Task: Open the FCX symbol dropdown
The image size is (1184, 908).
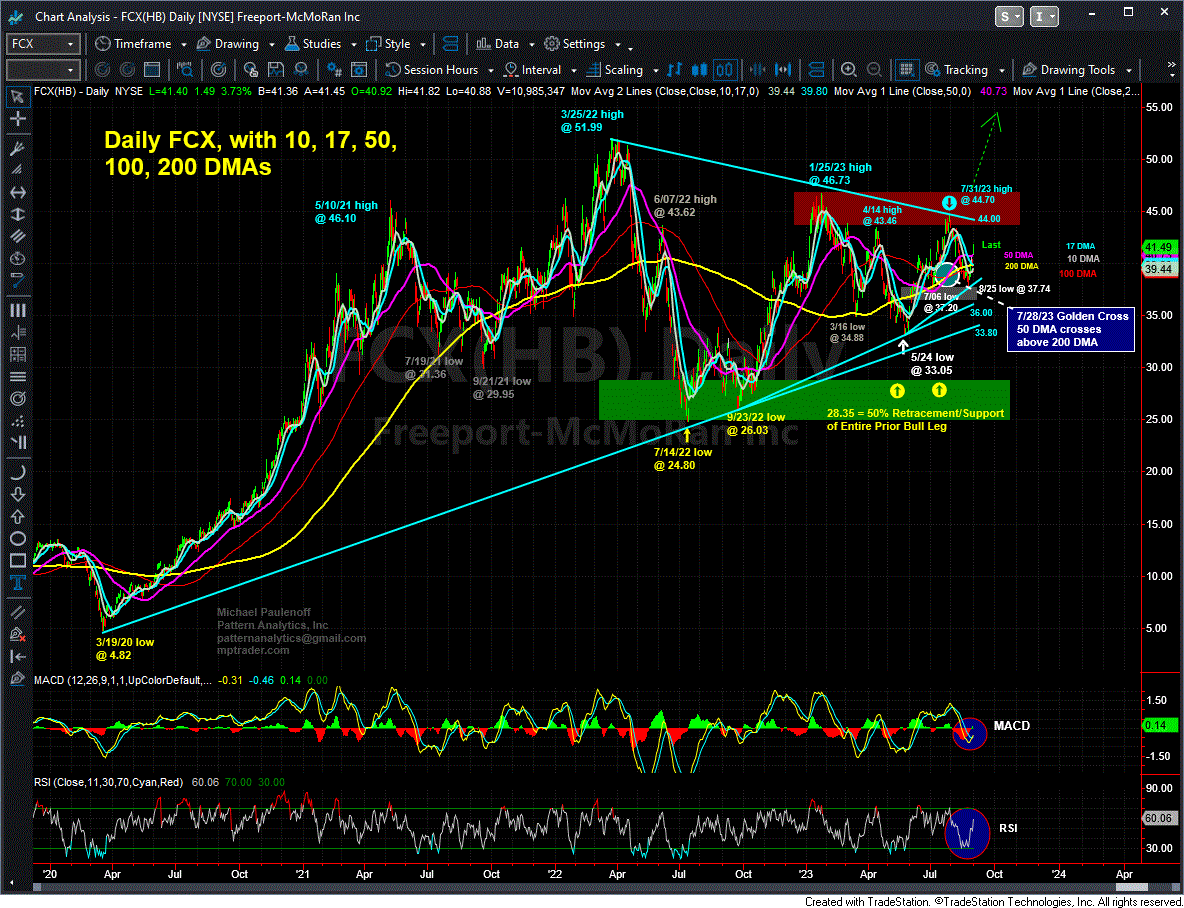Action: click(x=42, y=44)
